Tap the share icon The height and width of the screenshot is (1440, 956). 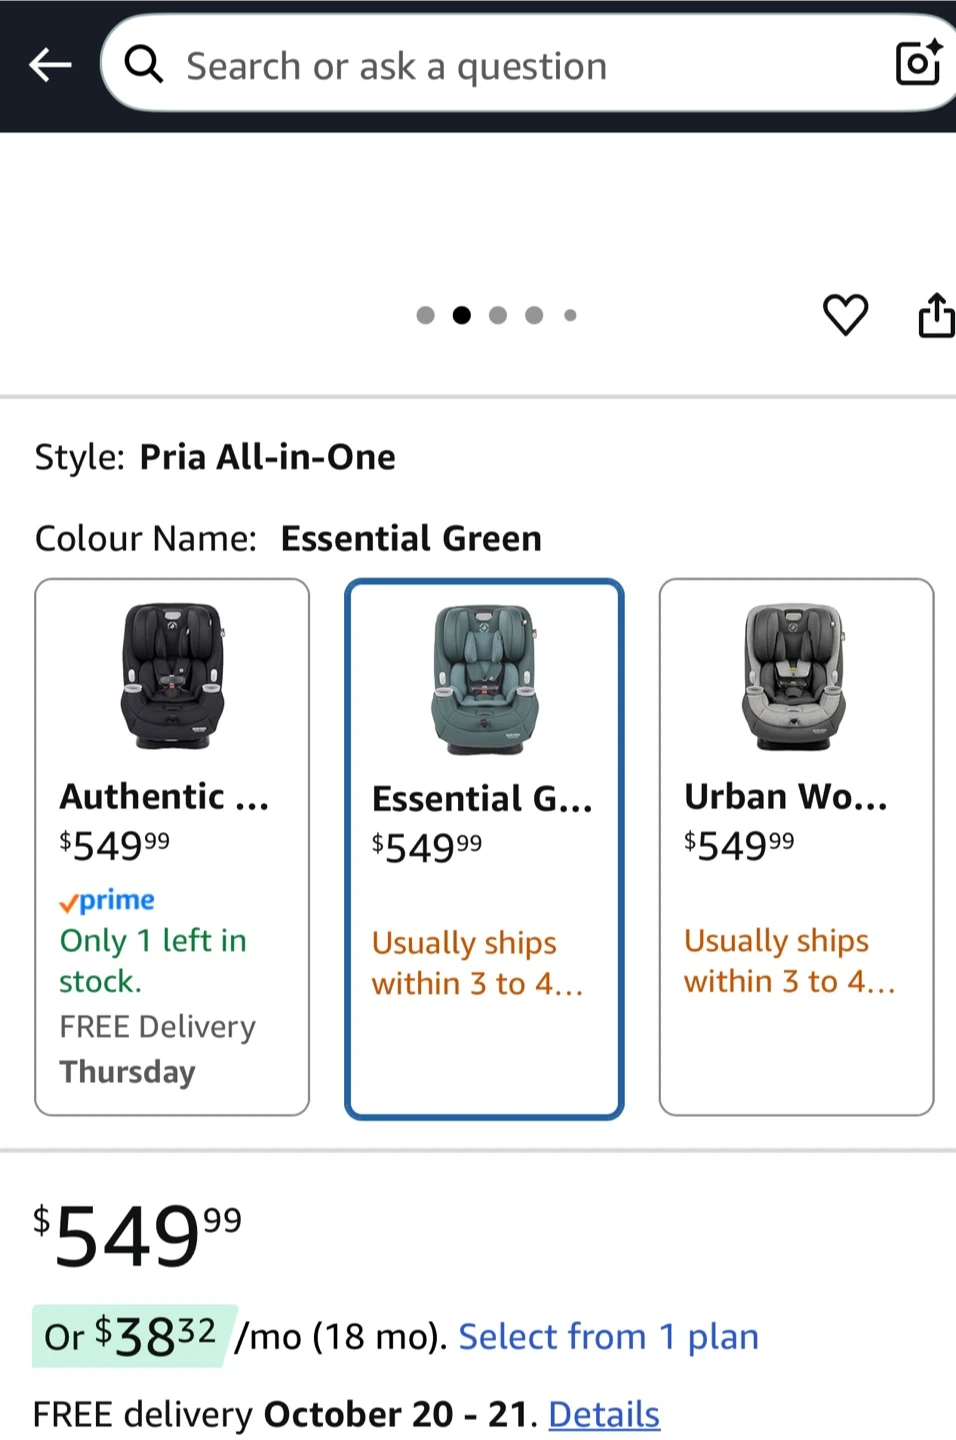click(936, 315)
